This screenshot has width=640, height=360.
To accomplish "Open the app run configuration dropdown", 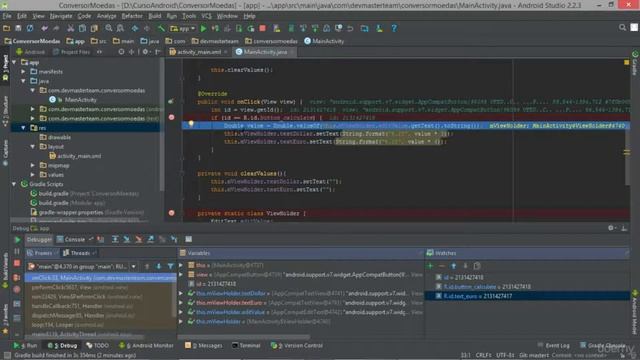I will click(x=182, y=28).
